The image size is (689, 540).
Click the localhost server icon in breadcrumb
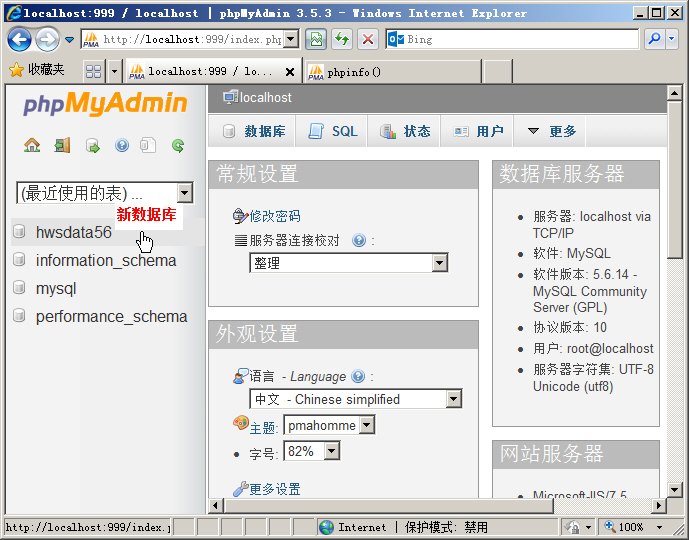(230, 97)
